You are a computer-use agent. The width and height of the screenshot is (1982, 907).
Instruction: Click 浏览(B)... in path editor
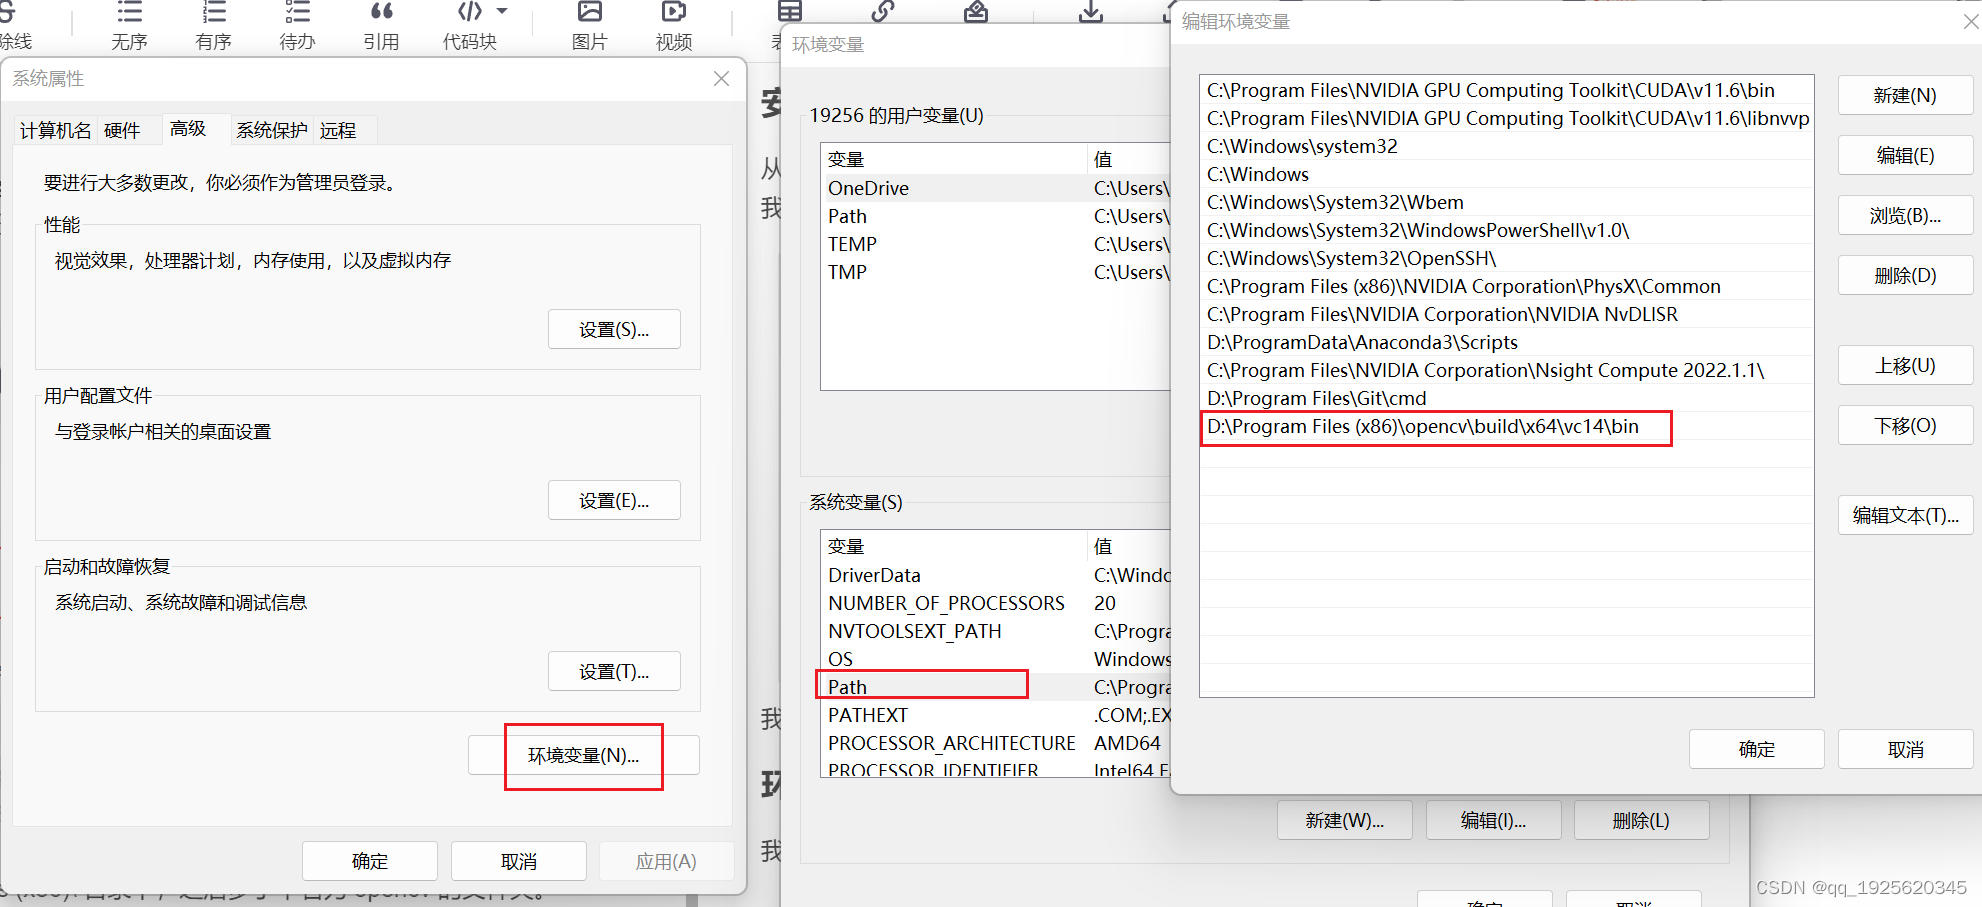pos(1905,215)
